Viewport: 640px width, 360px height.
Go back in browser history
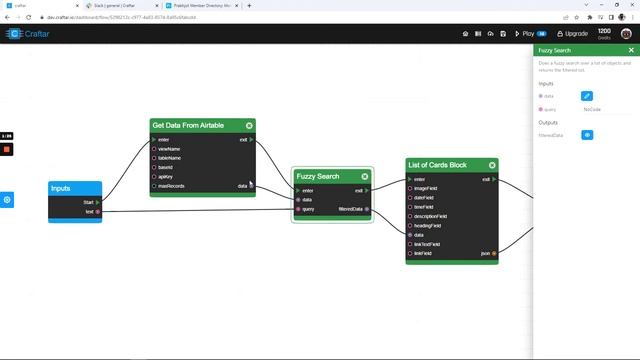click(x=7, y=18)
